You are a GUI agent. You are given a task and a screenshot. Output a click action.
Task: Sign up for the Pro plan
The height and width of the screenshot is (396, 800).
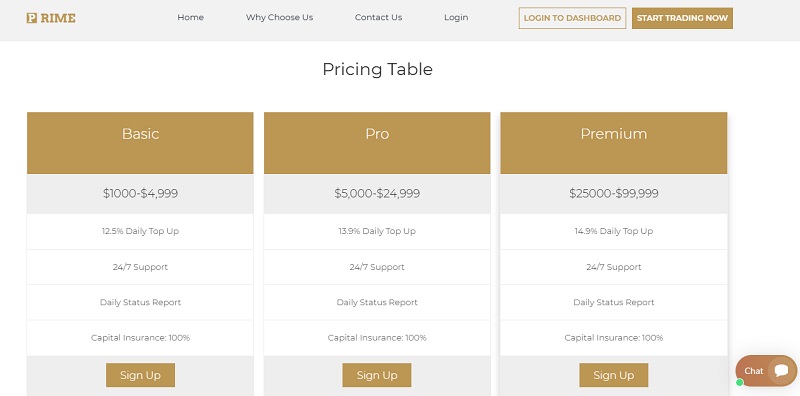[377, 375]
